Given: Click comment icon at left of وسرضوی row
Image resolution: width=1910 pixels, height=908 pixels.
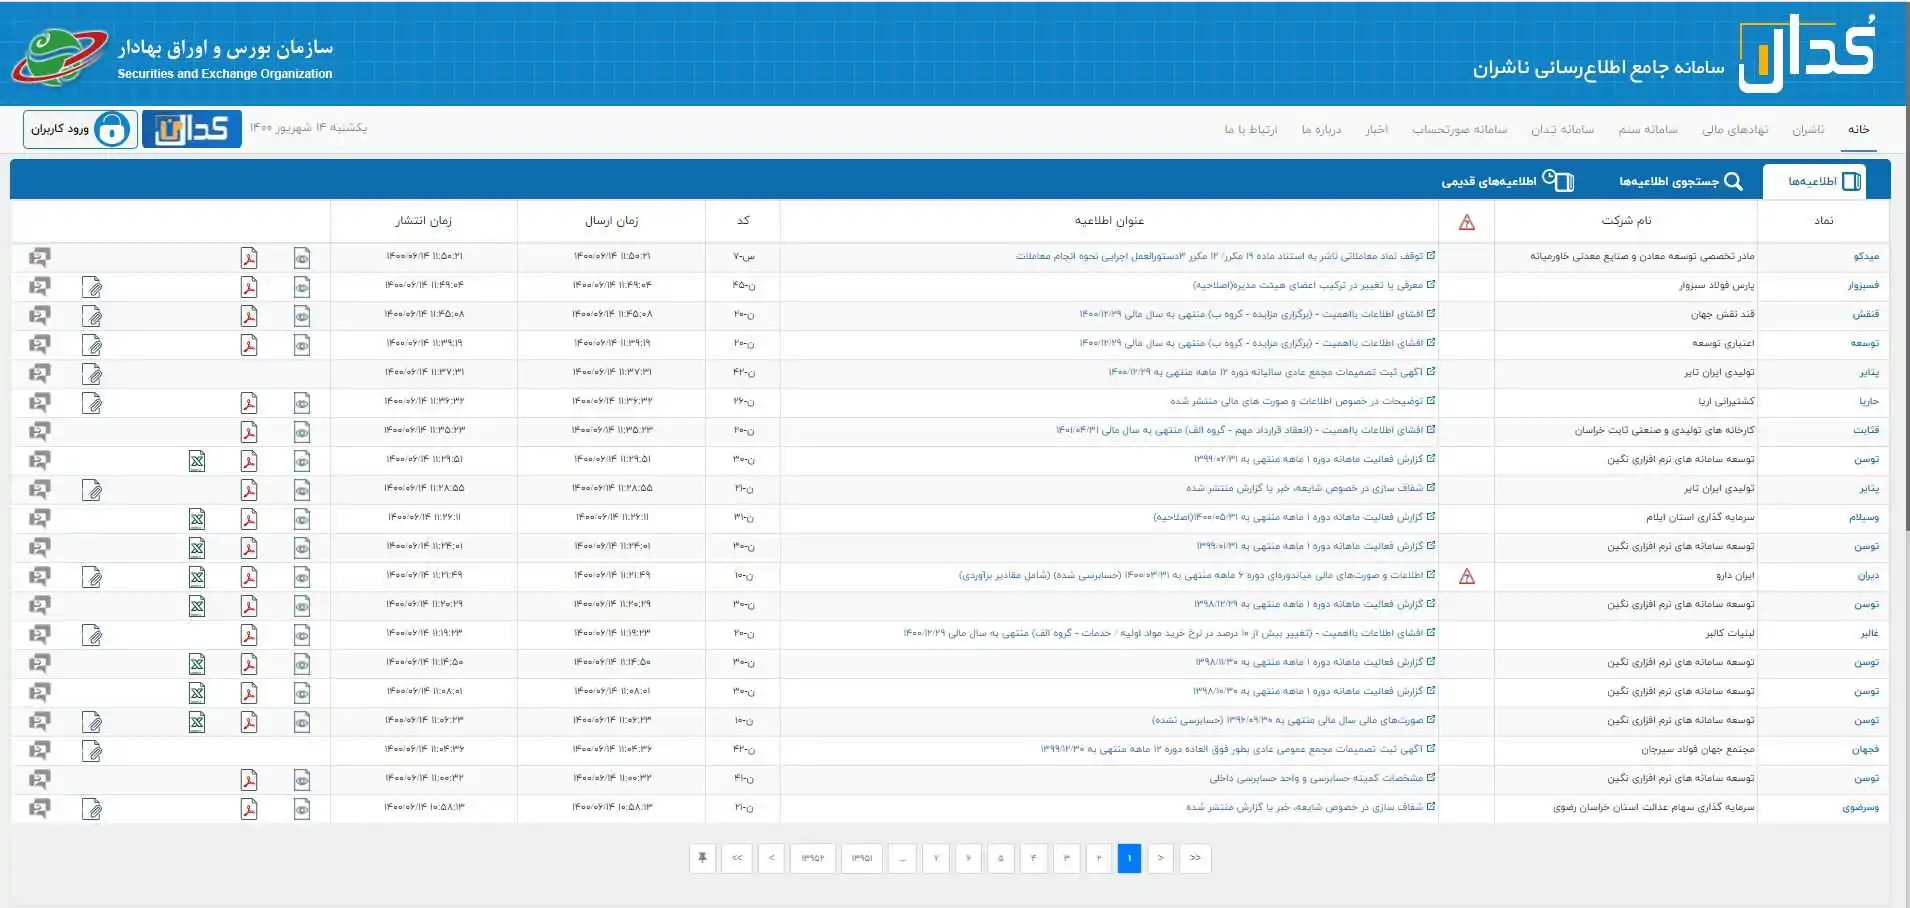Looking at the screenshot, I should click(x=39, y=808).
